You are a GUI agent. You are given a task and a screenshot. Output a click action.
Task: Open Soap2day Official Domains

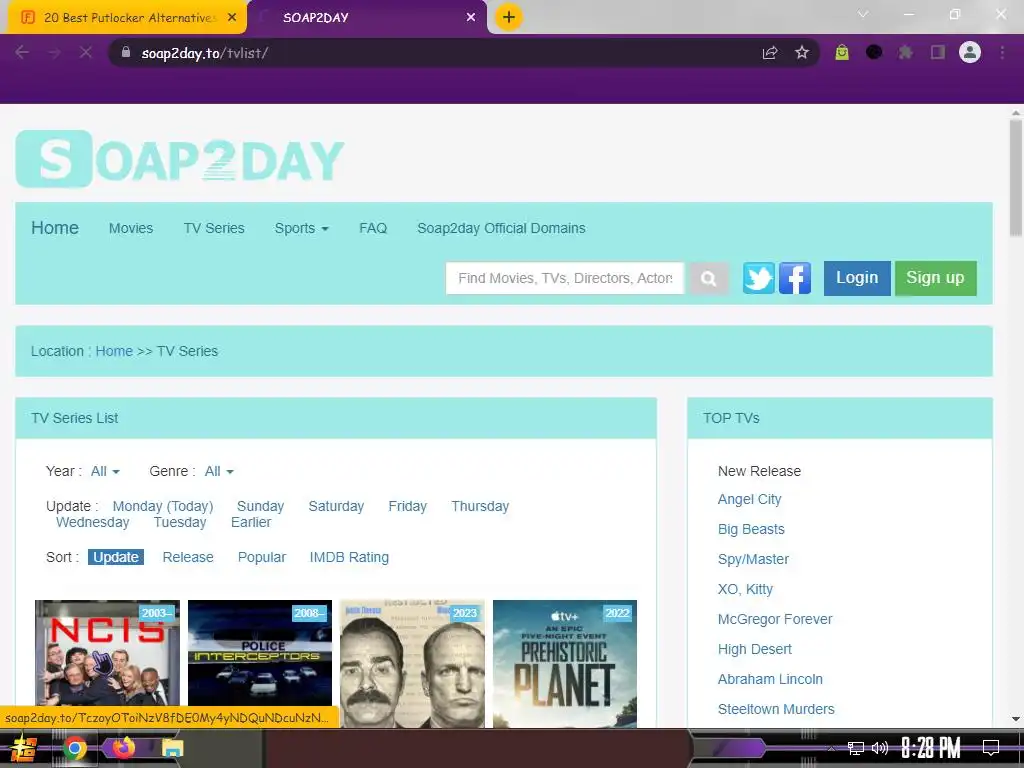pos(501,228)
